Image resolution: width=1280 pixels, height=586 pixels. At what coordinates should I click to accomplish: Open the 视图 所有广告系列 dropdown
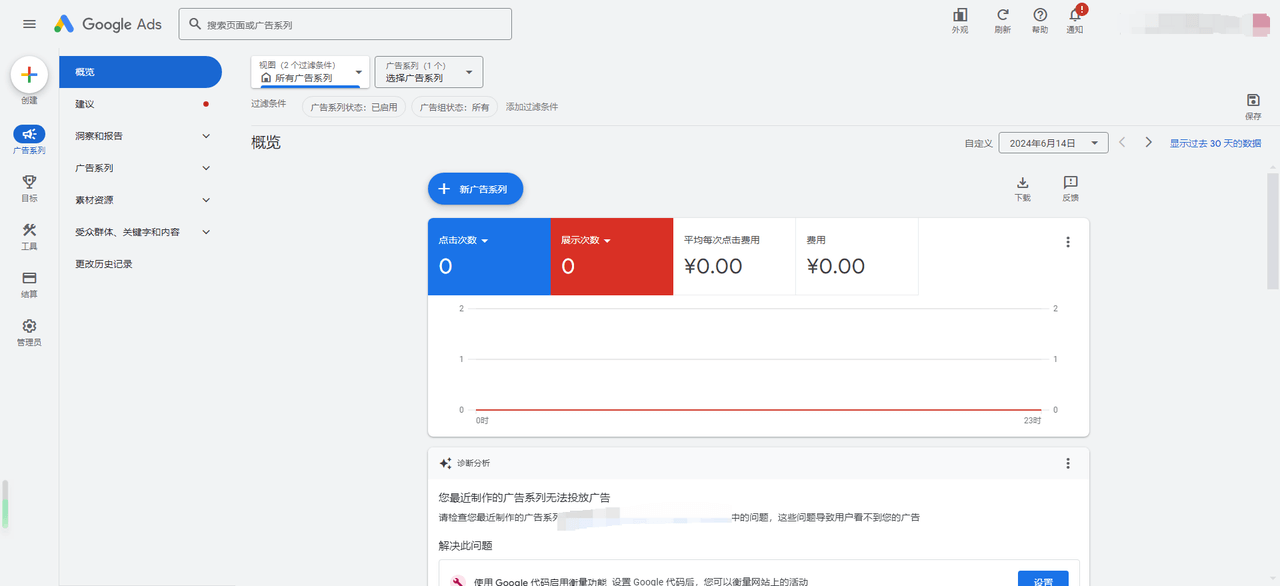click(x=310, y=71)
